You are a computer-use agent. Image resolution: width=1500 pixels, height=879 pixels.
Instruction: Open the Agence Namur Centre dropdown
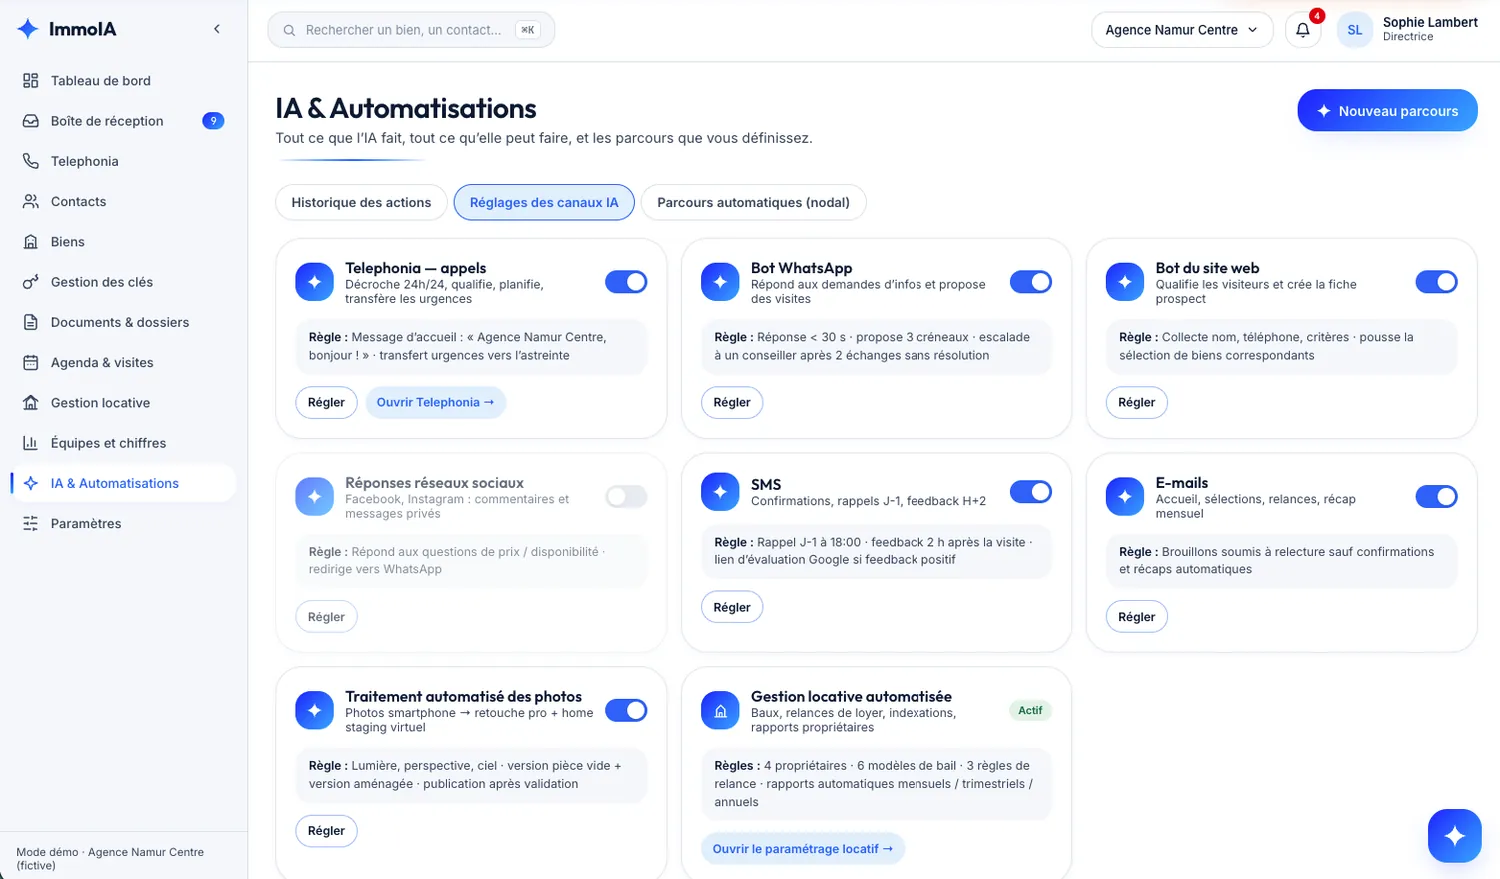click(1182, 30)
